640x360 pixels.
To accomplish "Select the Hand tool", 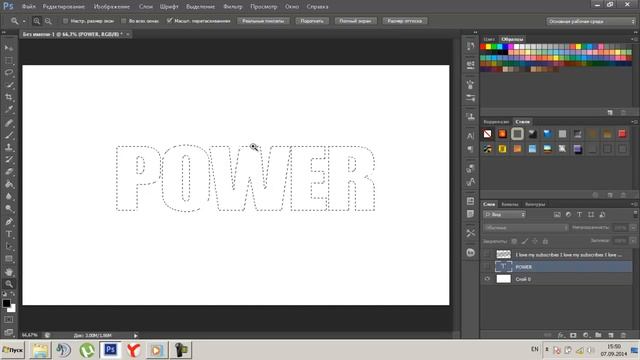I will [x=9, y=272].
